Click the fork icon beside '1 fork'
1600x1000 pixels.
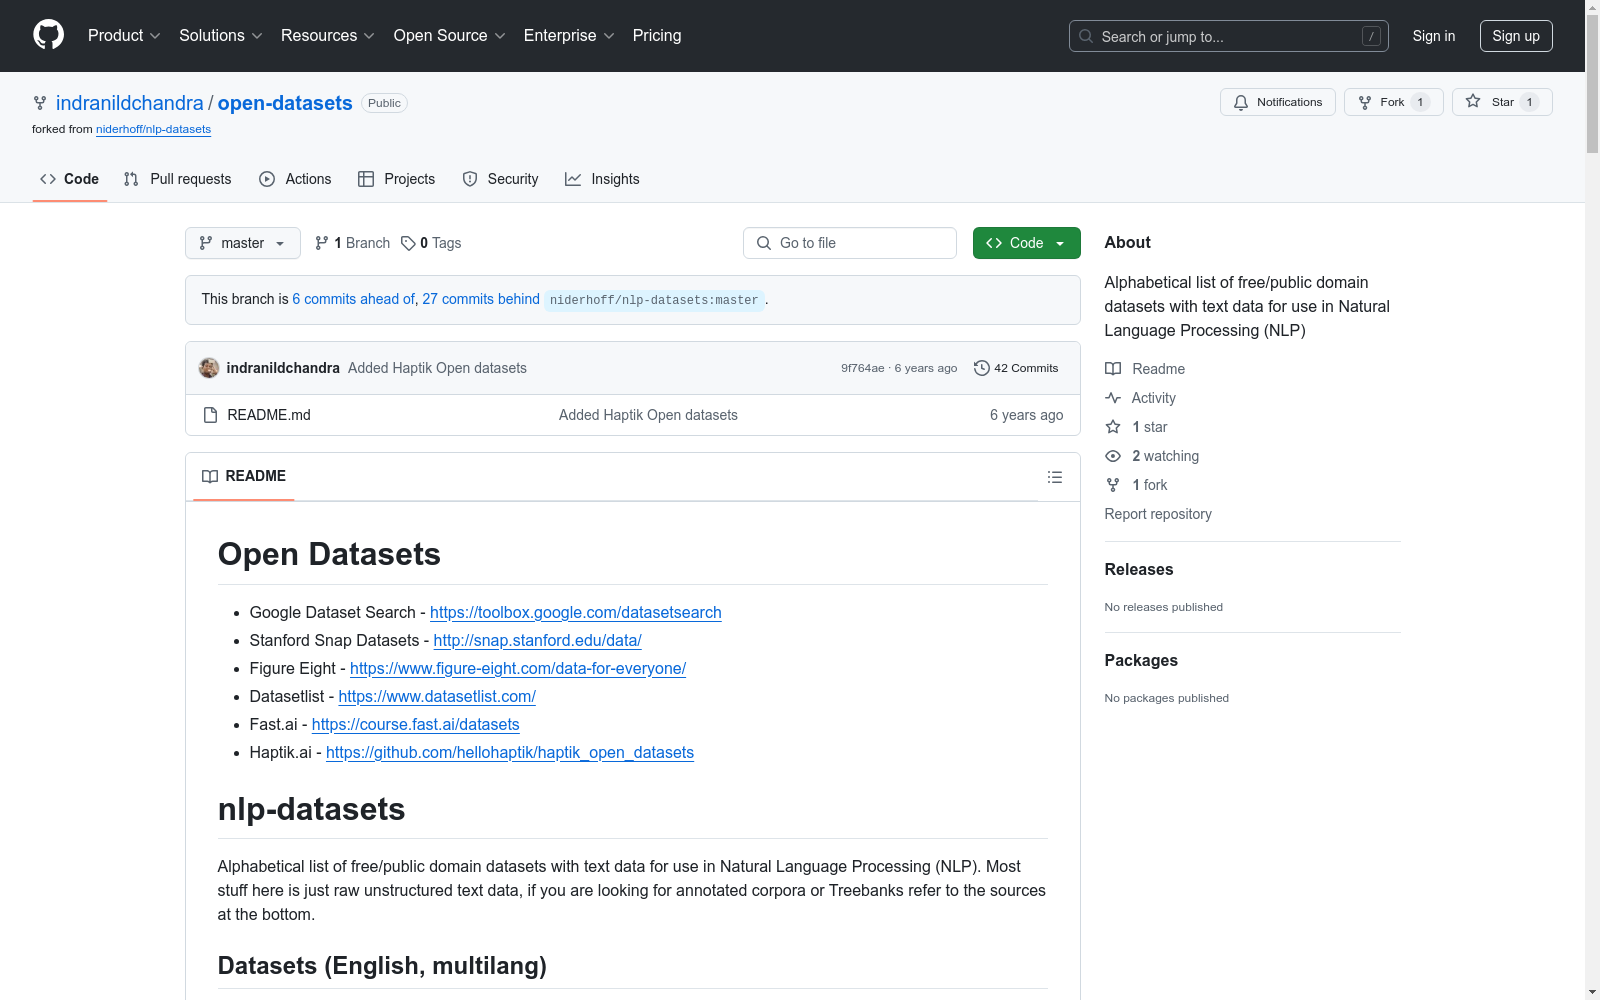1113,485
